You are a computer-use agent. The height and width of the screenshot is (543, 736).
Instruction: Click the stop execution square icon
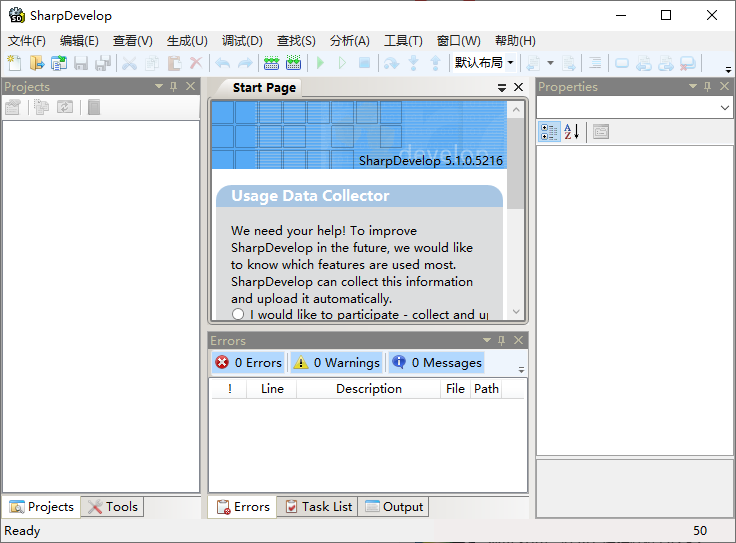365,62
